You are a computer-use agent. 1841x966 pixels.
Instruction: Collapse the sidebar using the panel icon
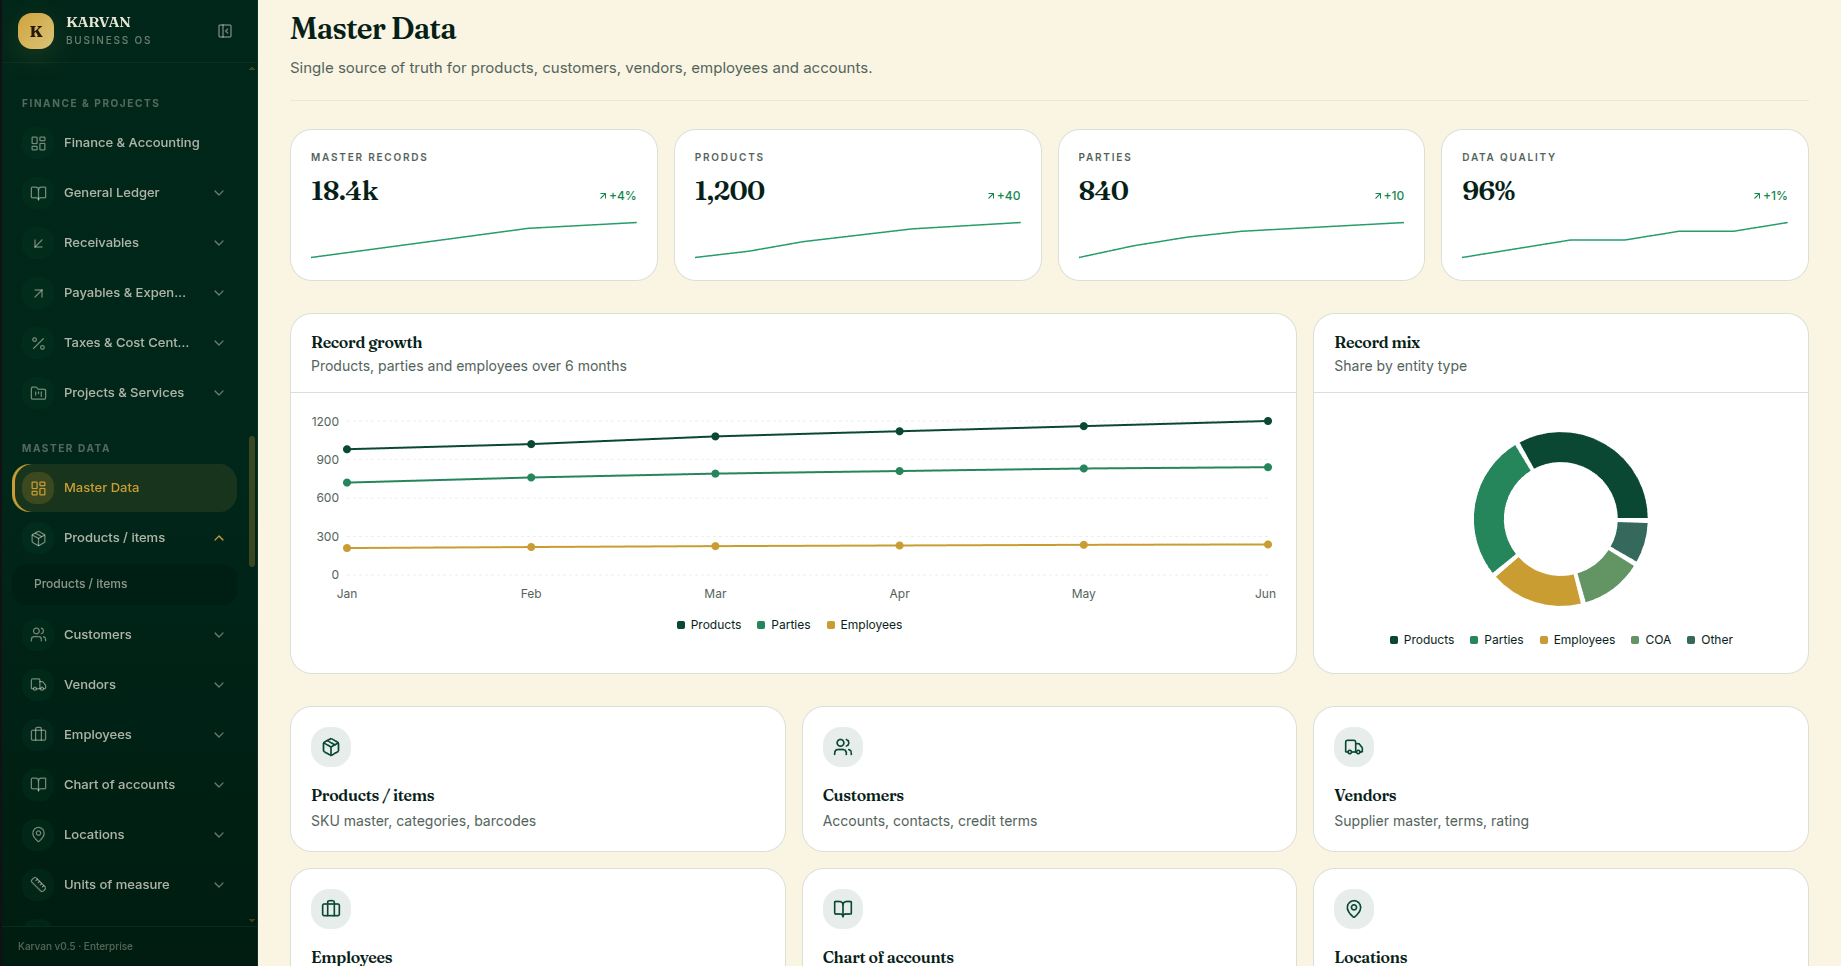225,31
